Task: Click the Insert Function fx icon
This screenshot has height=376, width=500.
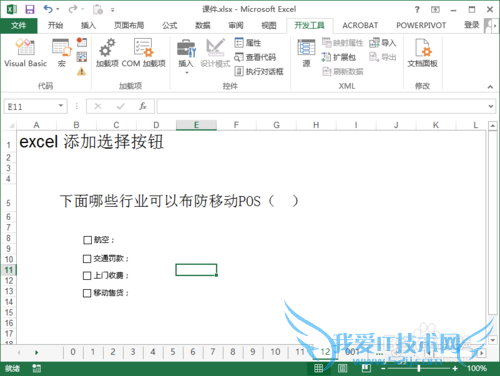Action: (x=143, y=106)
